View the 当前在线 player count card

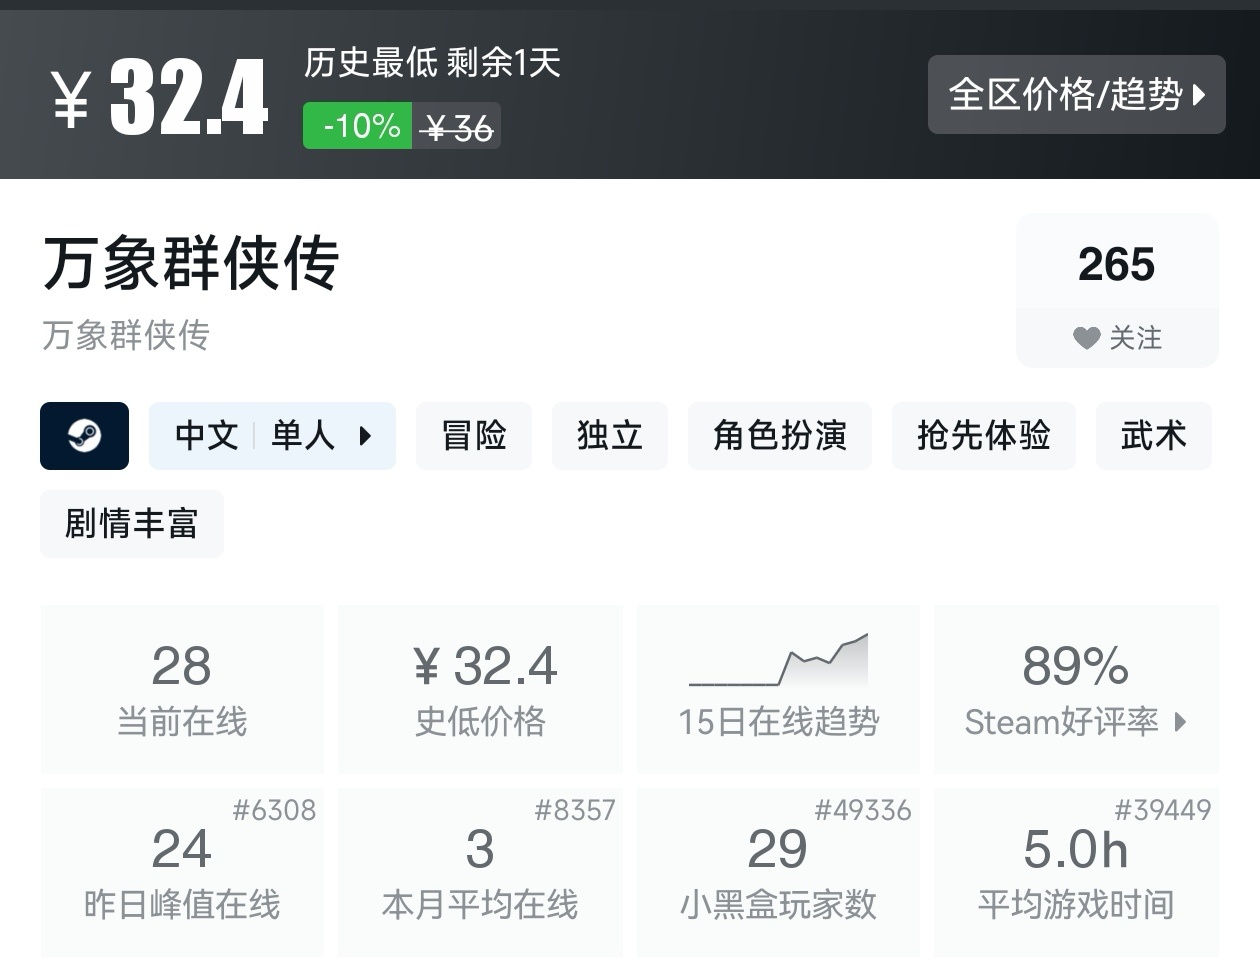(182, 688)
